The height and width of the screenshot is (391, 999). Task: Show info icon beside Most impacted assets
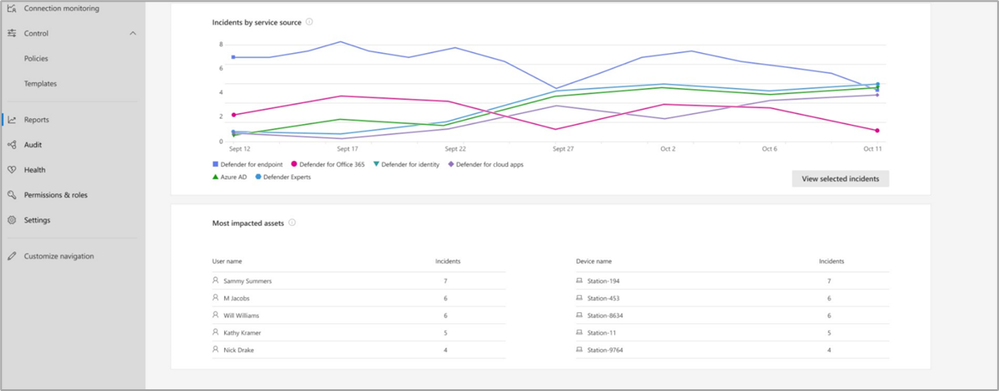pos(292,223)
